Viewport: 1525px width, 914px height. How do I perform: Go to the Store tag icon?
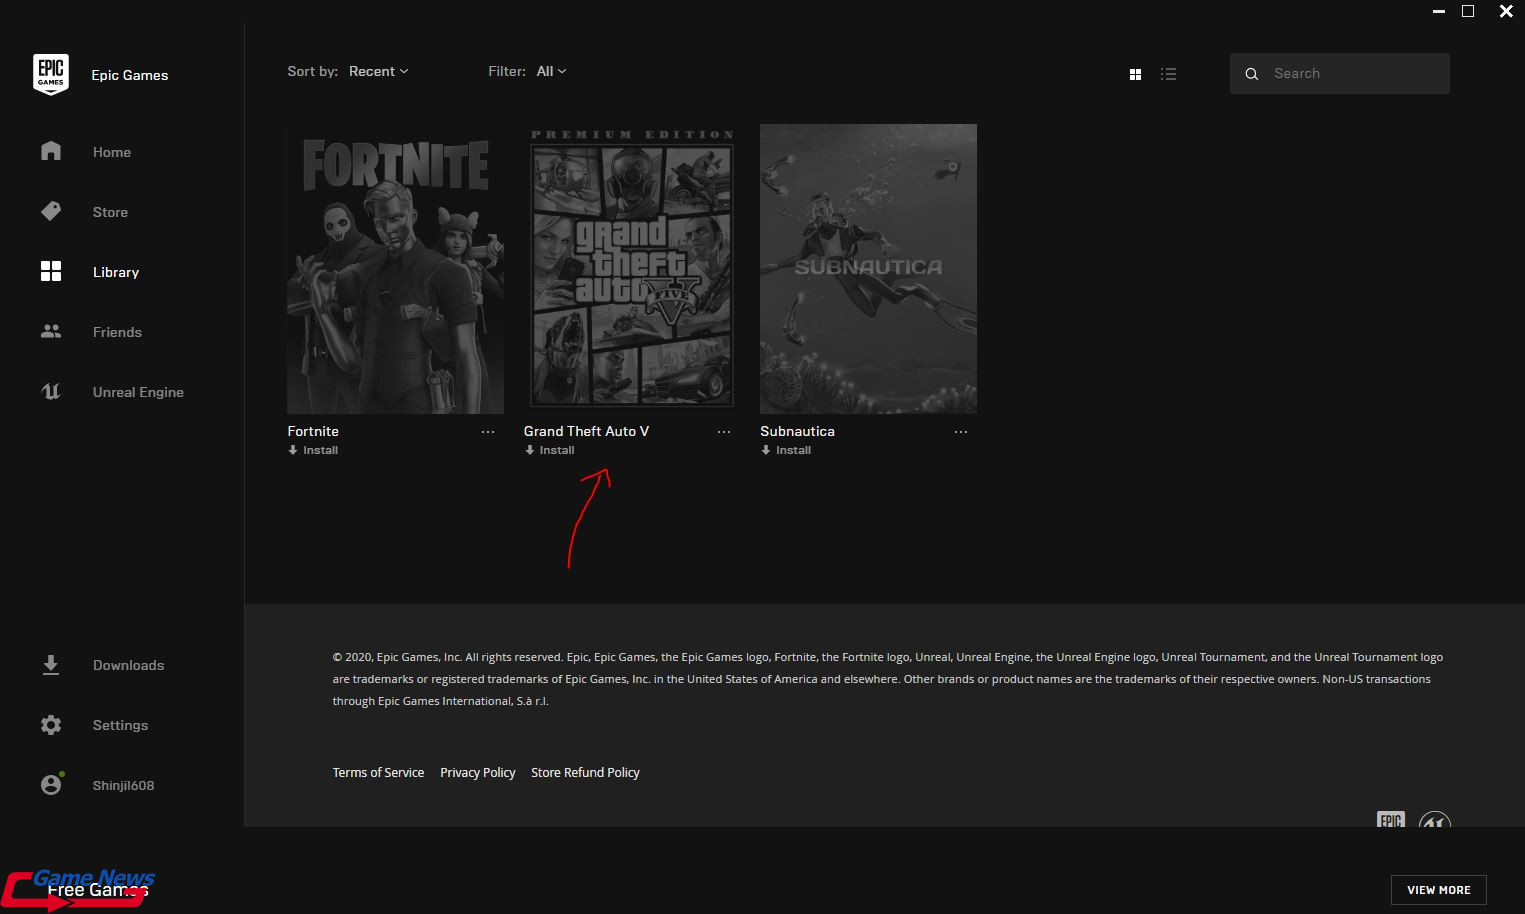[x=51, y=211]
